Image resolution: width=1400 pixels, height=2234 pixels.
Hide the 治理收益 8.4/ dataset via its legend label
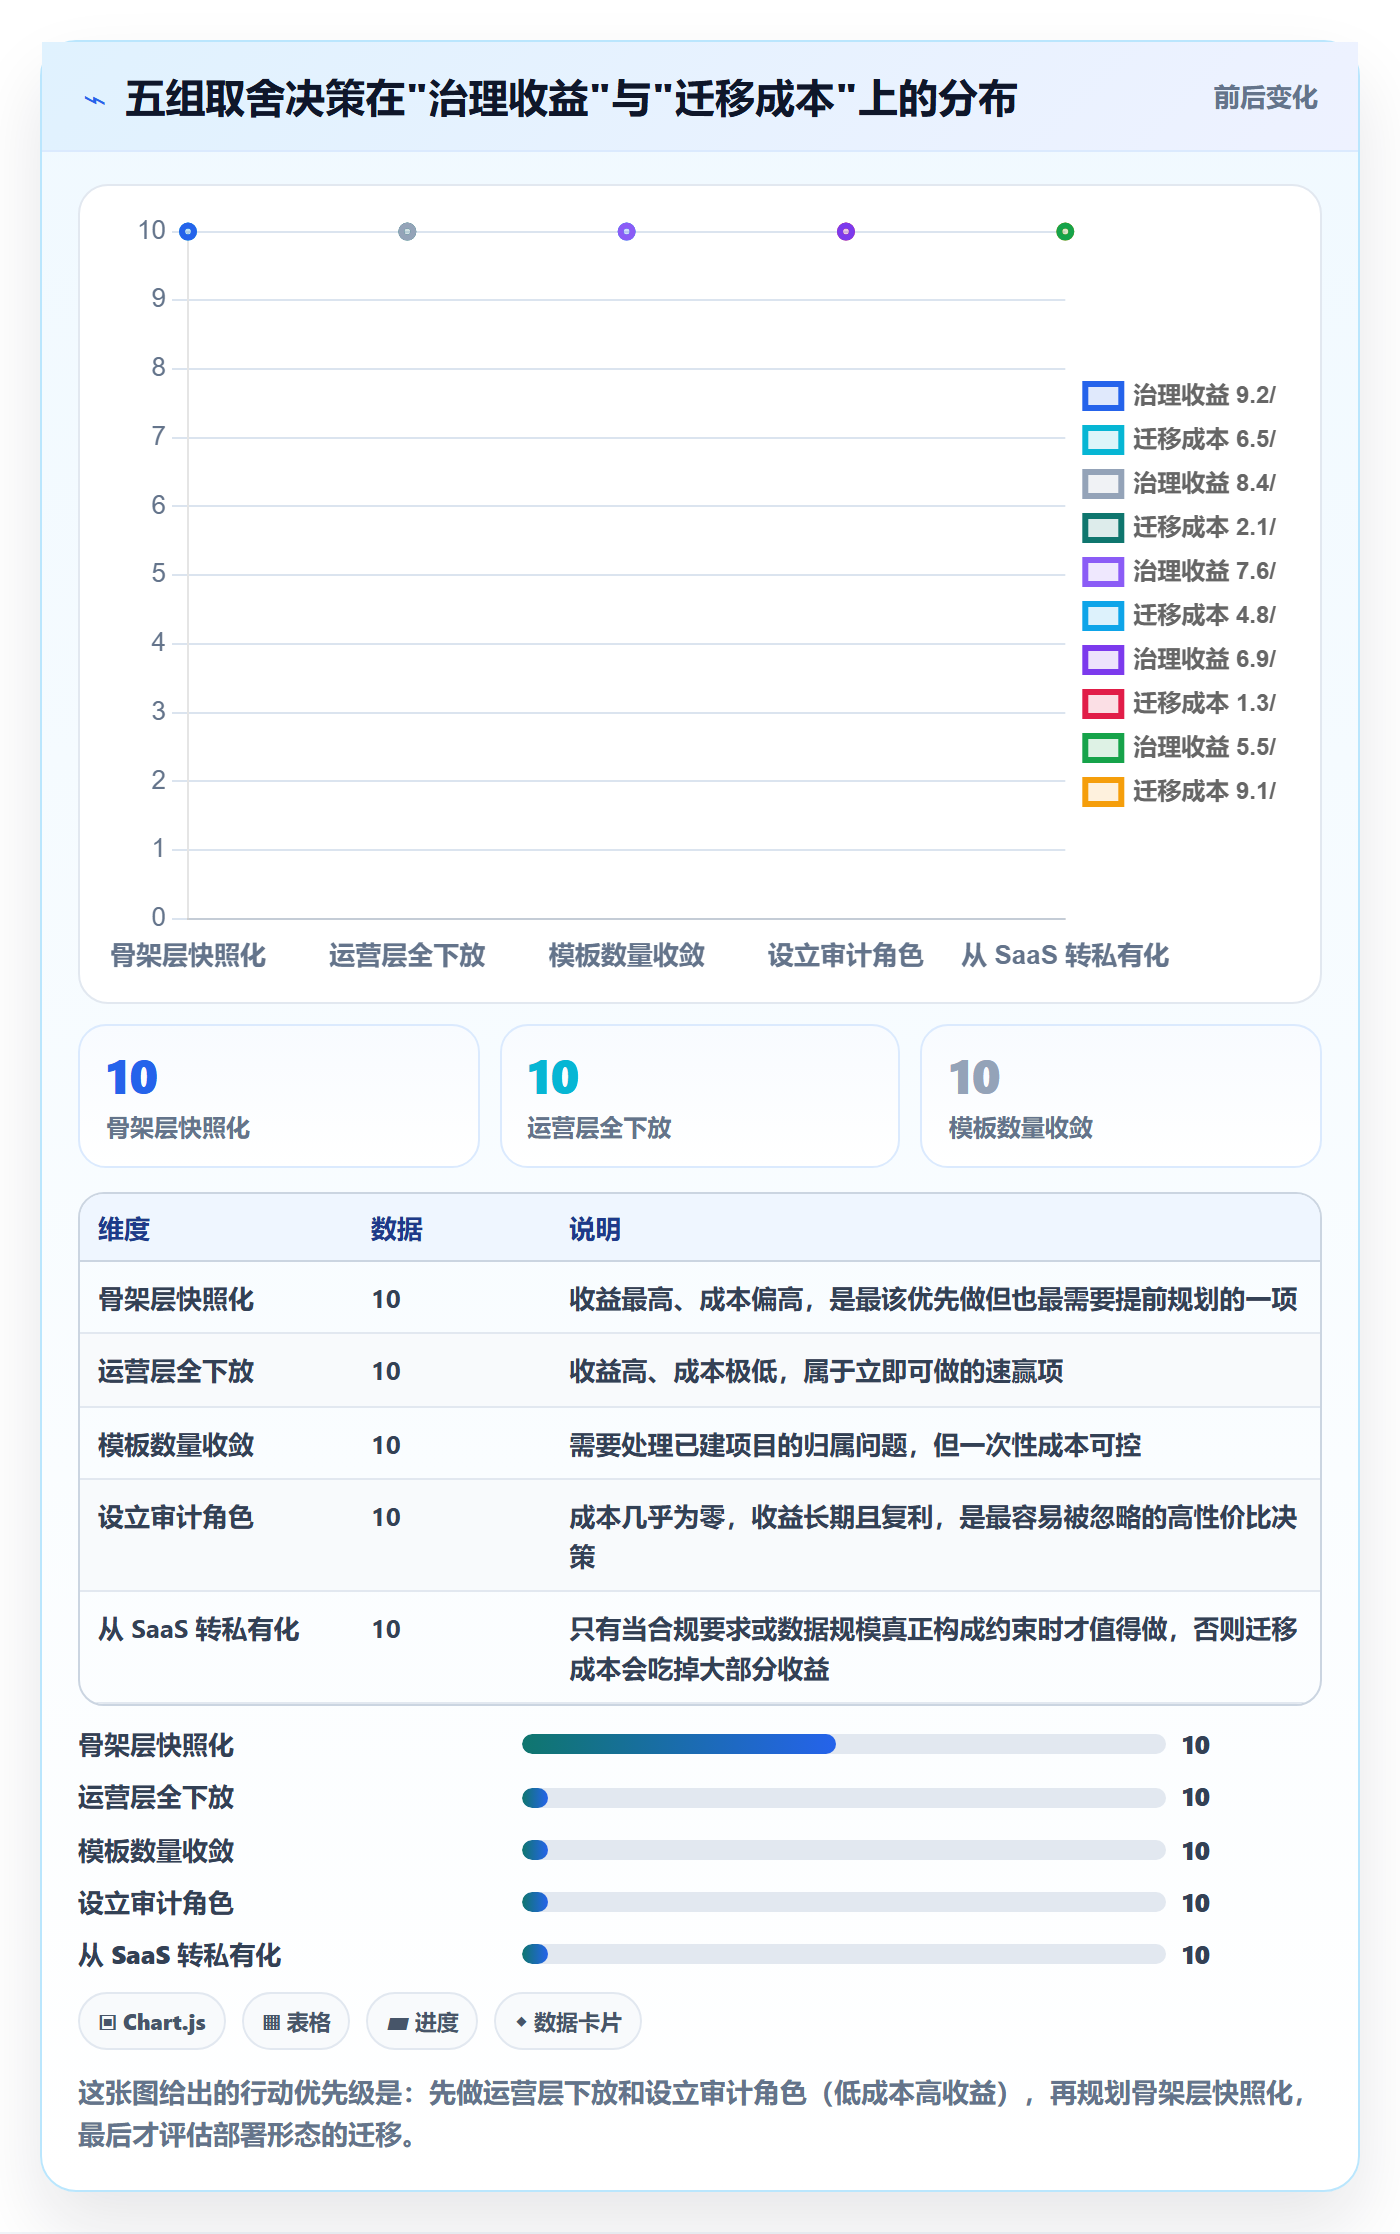(x=1204, y=484)
